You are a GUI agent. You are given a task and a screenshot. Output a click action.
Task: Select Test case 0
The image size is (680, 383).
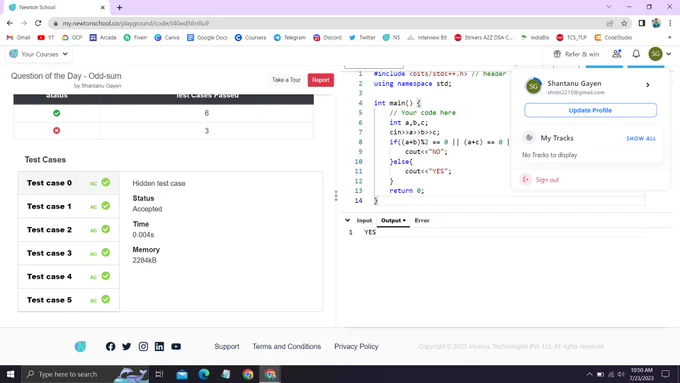click(x=69, y=183)
